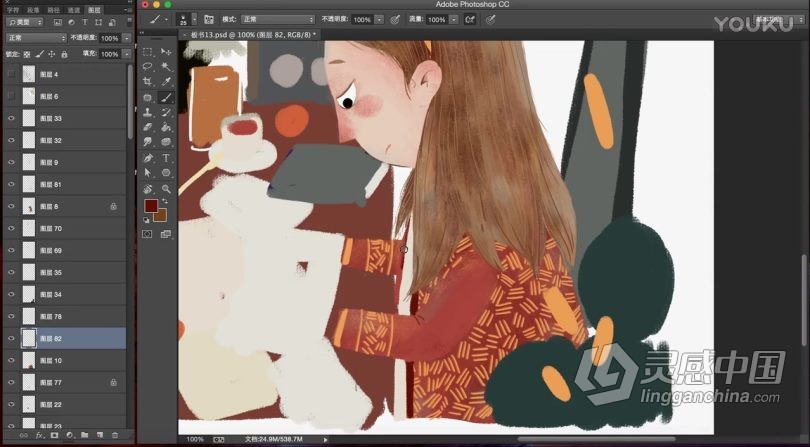Open the brush size preset picker arrow

194,19
